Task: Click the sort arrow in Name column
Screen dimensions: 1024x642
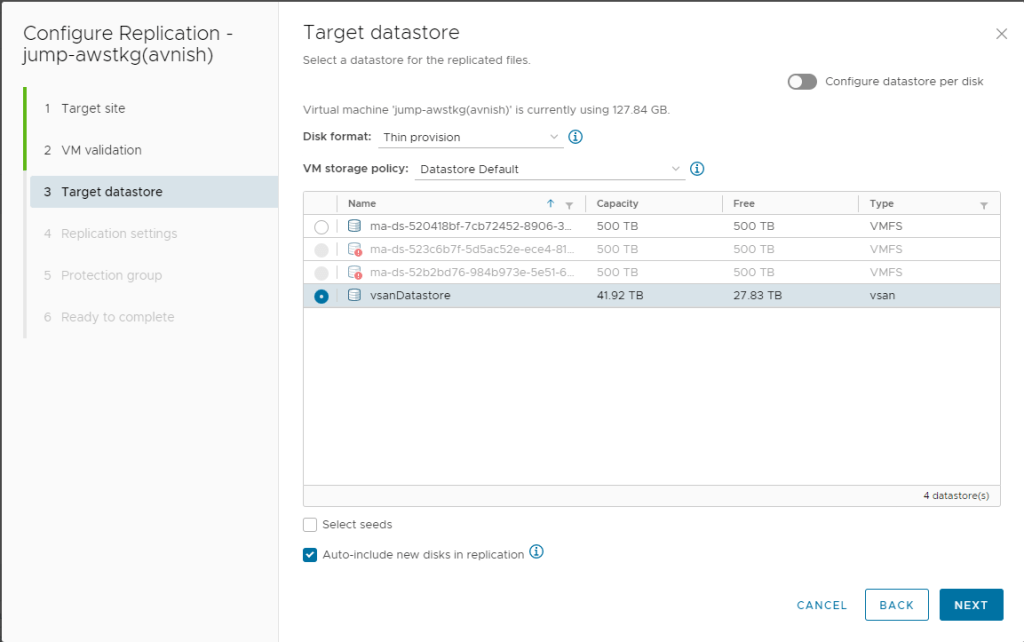Action: pyautogui.click(x=550, y=203)
